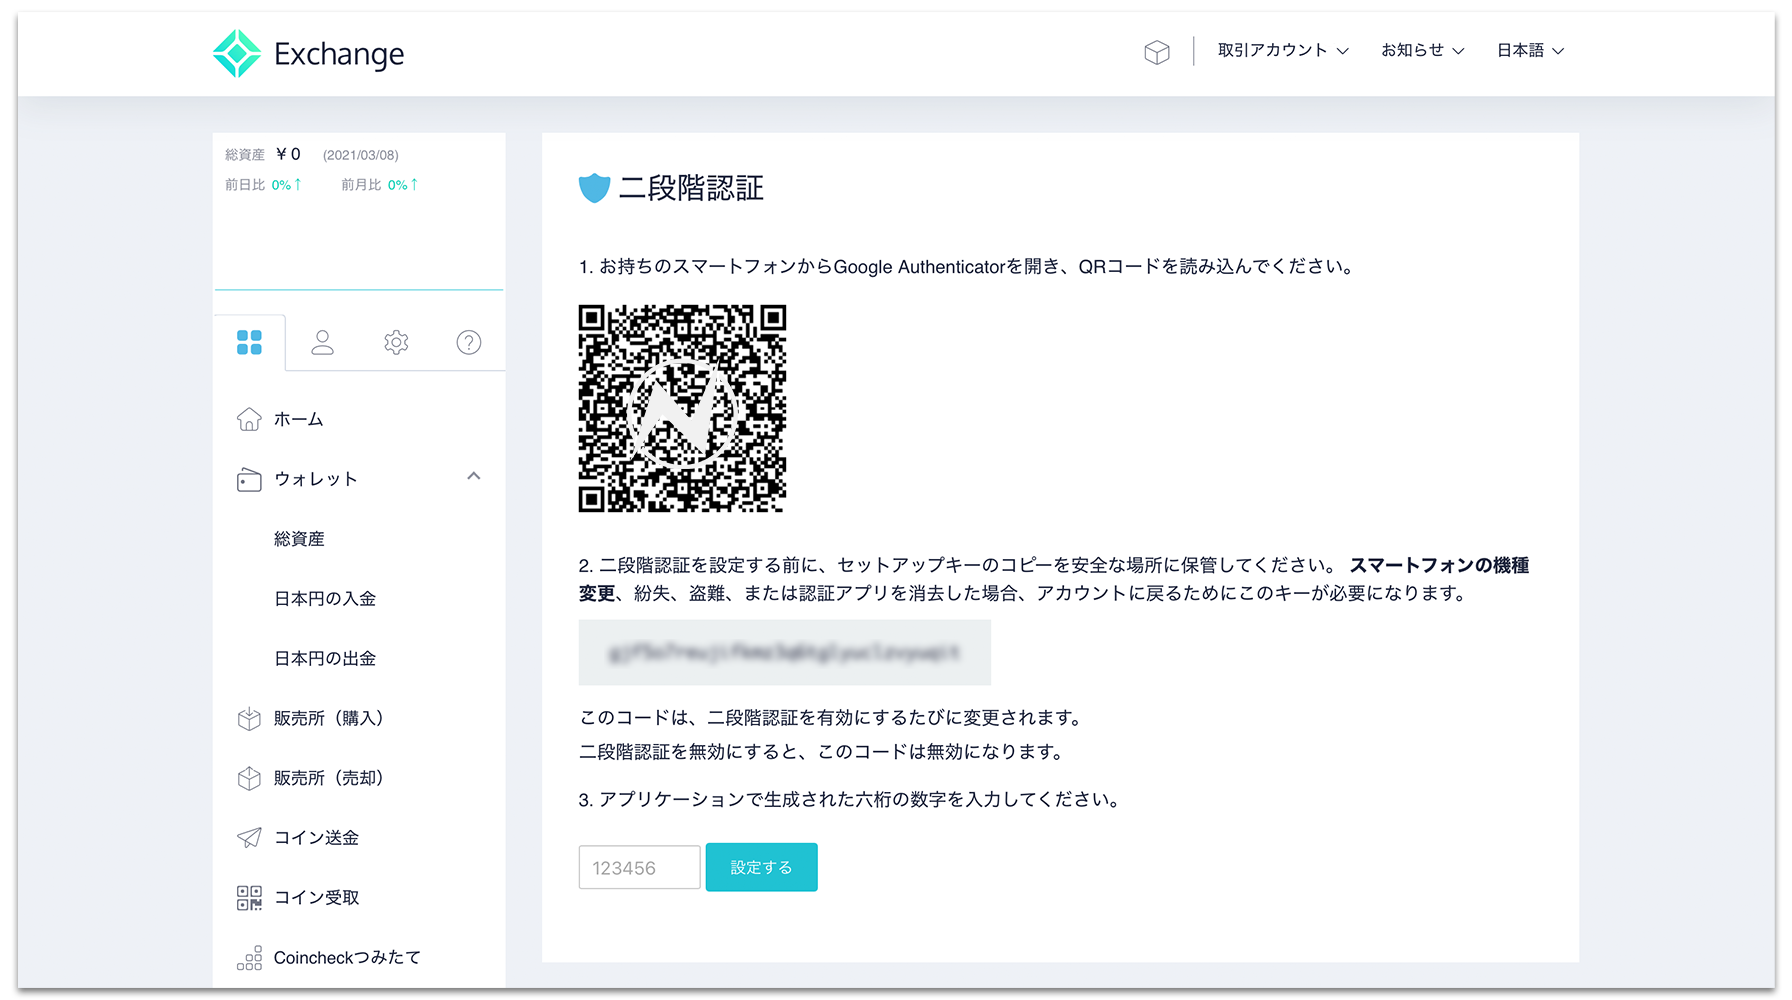This screenshot has height=1000, width=1792.
Task: Click the コイン送金 paper plane icon
Action: [x=247, y=838]
